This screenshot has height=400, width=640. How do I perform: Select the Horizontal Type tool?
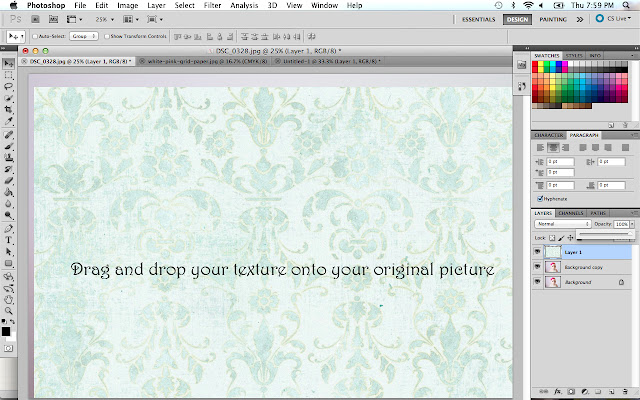click(x=8, y=240)
